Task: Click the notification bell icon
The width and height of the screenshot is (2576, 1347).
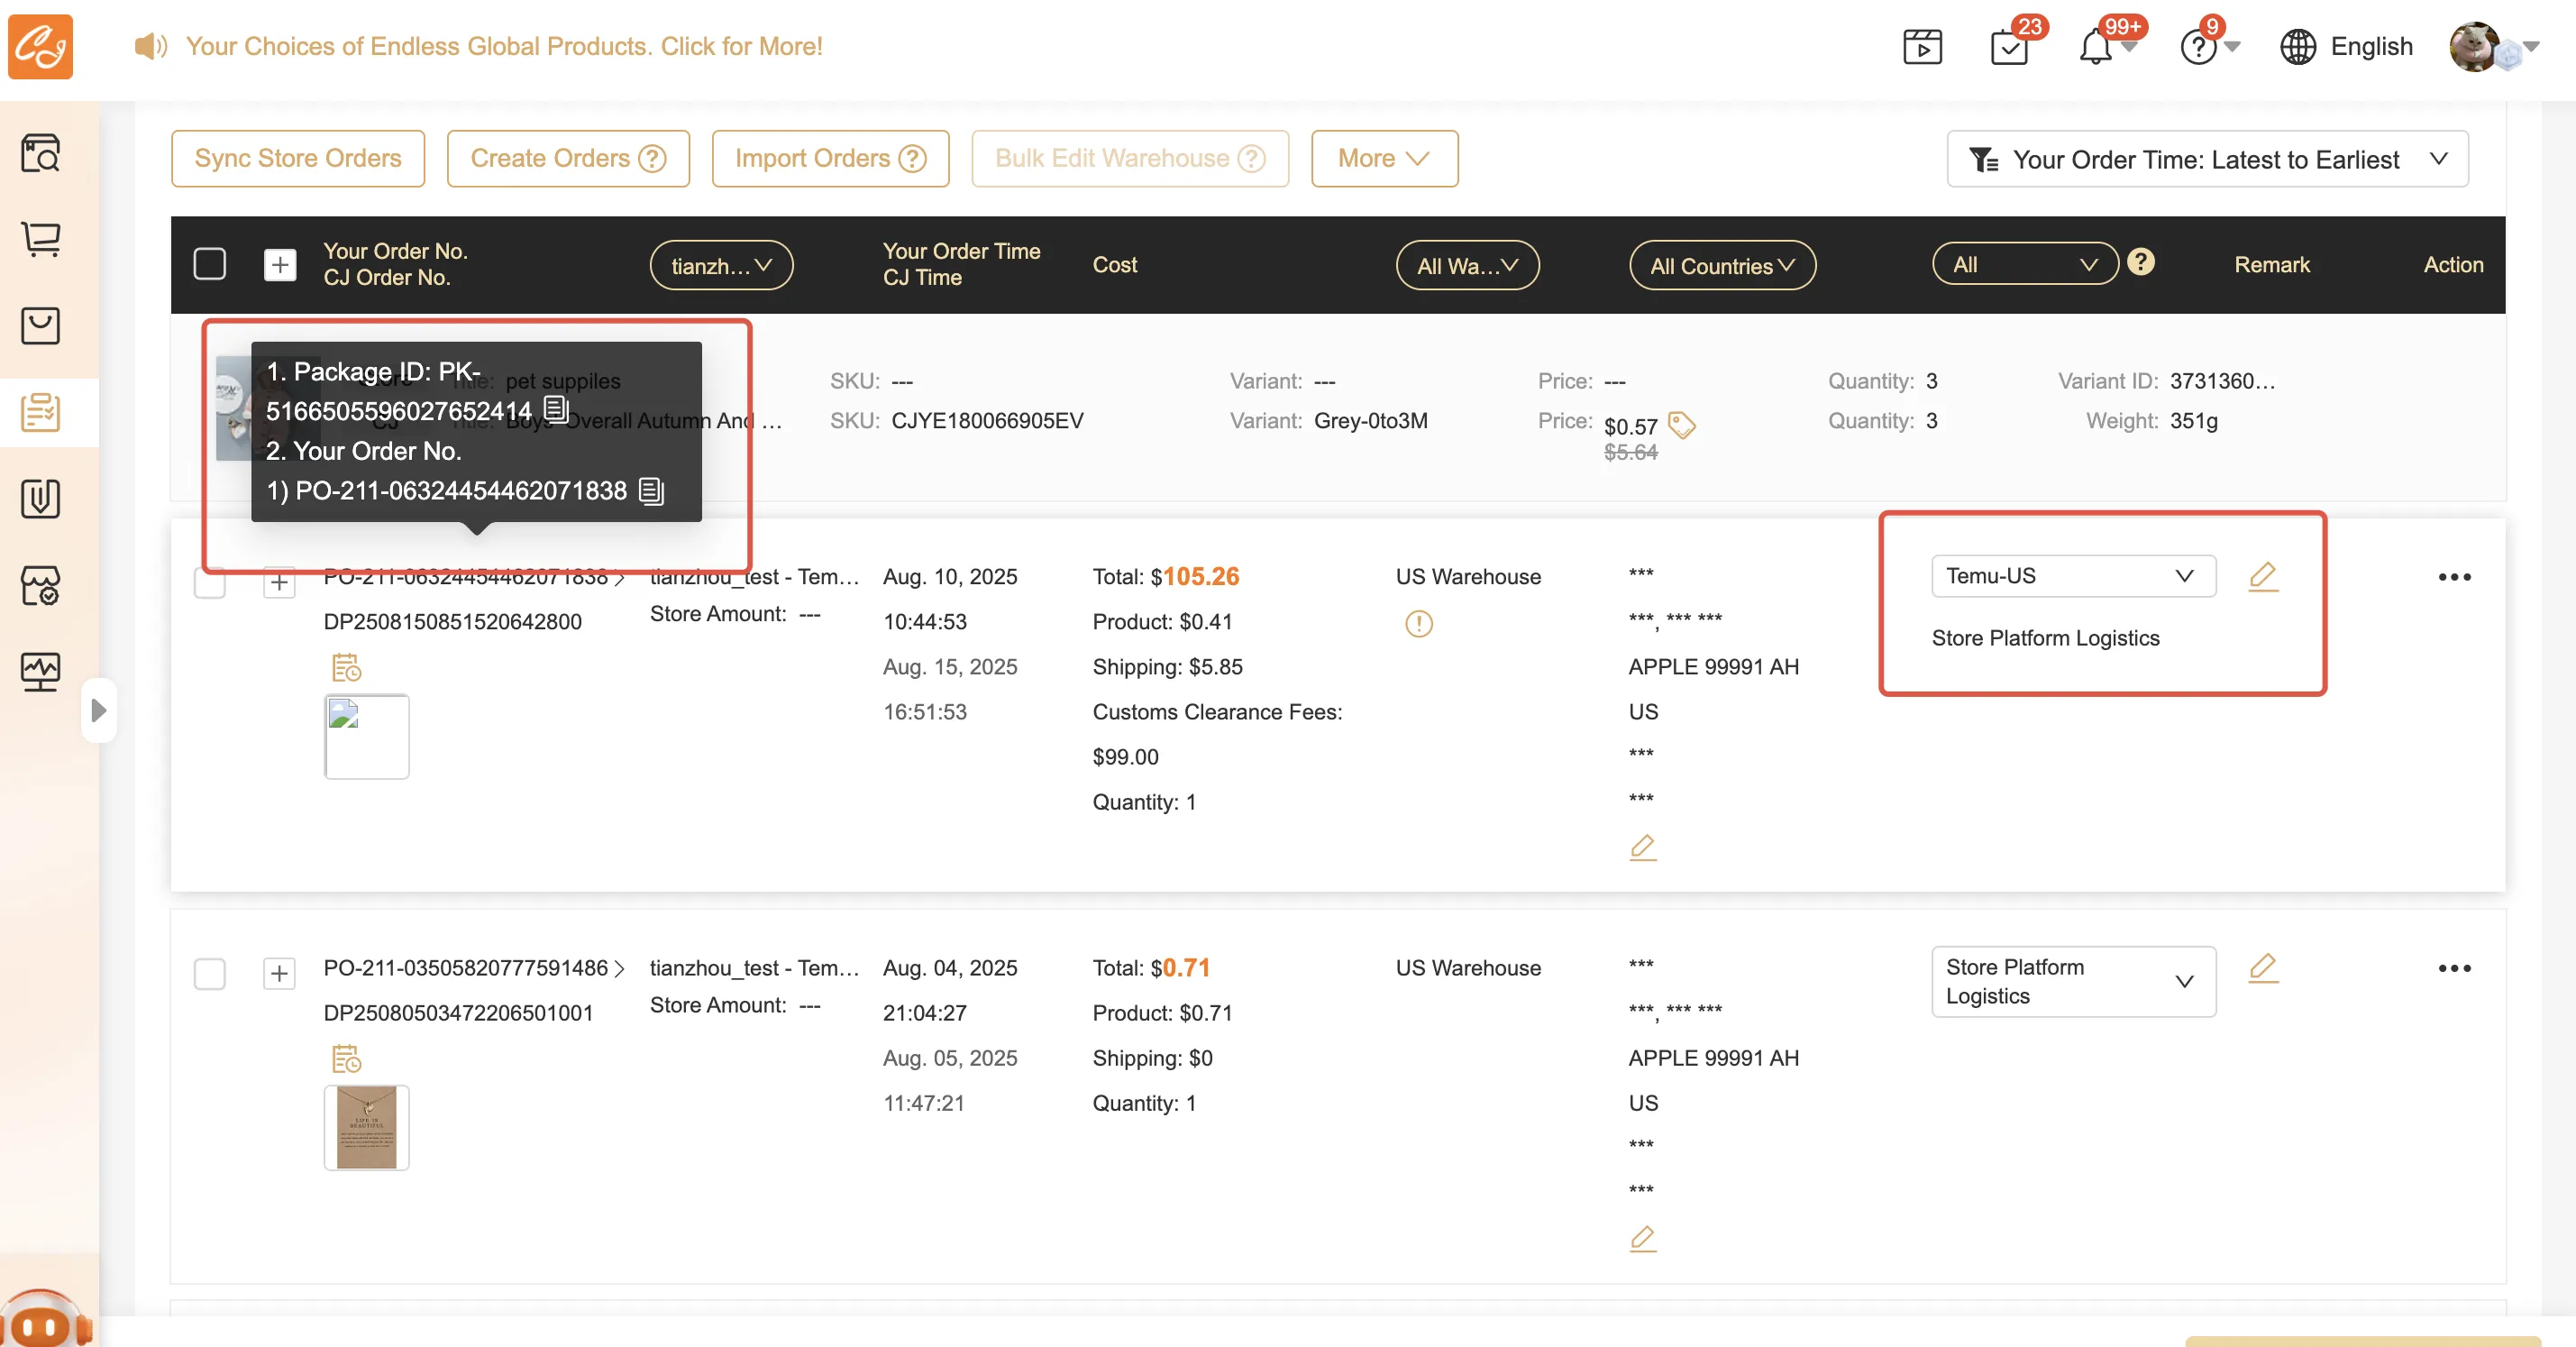Action: pos(2095,48)
